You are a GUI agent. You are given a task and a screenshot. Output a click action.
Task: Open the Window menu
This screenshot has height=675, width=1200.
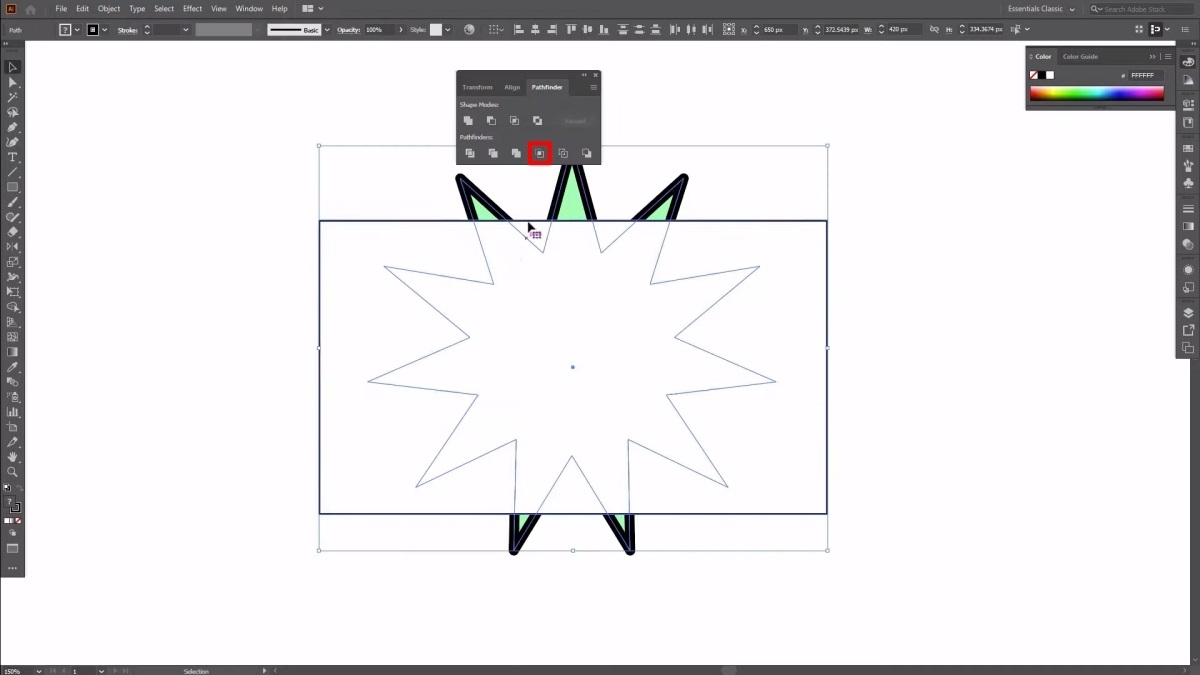point(249,9)
